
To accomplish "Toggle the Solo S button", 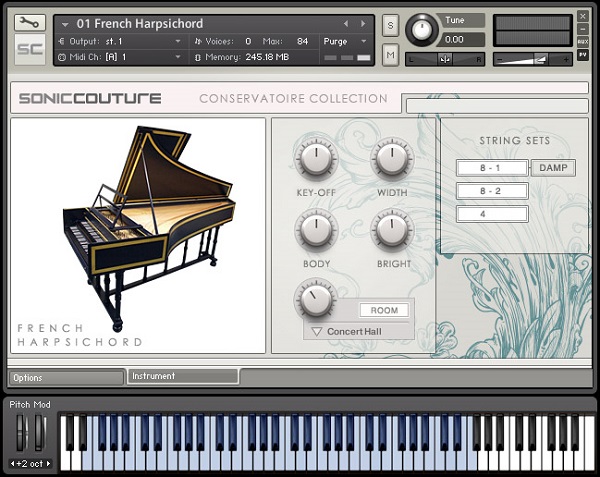I will tap(390, 25).
